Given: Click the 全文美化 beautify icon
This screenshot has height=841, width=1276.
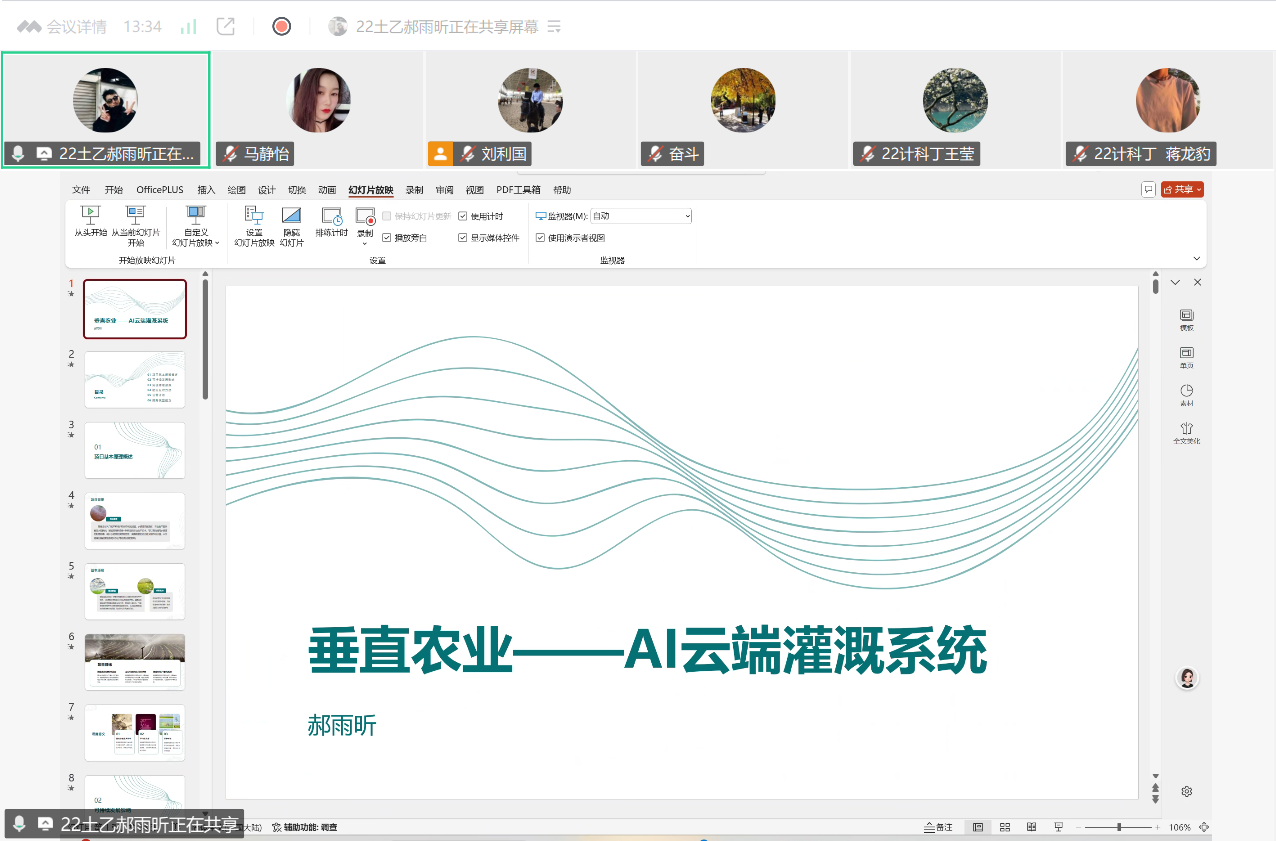Looking at the screenshot, I should pyautogui.click(x=1187, y=428).
